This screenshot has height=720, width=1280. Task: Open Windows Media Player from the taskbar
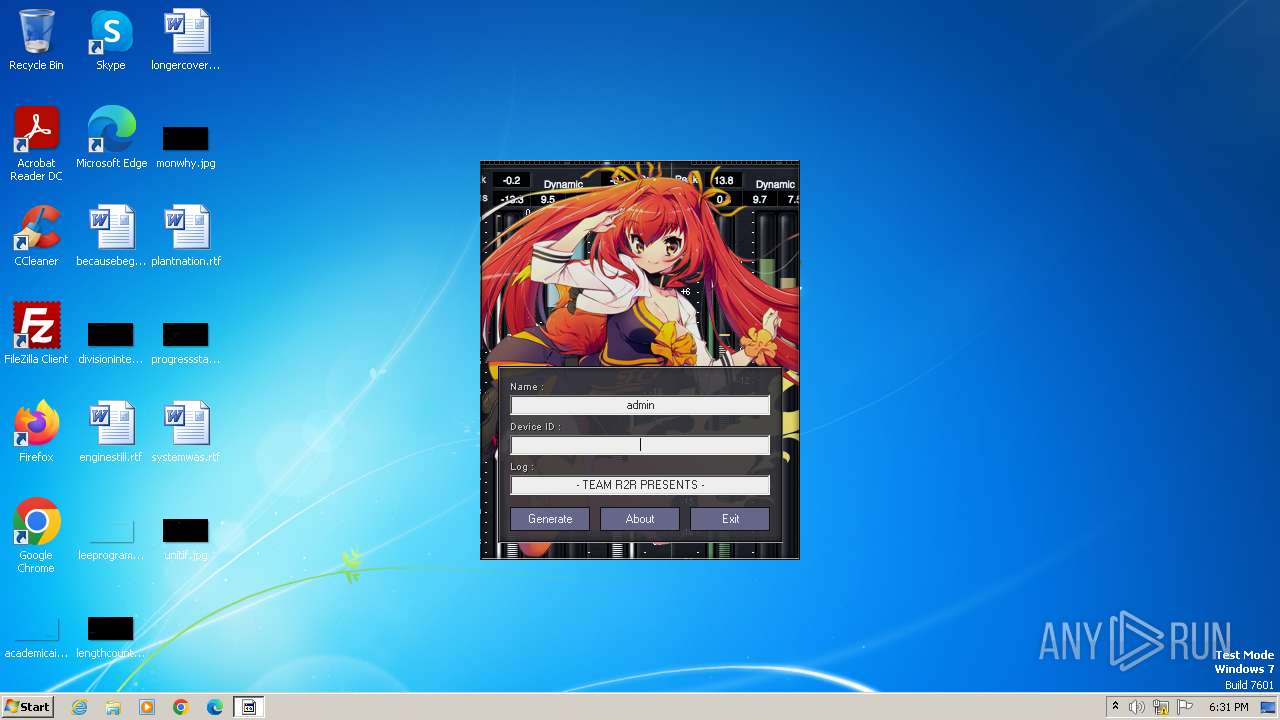tap(147, 707)
